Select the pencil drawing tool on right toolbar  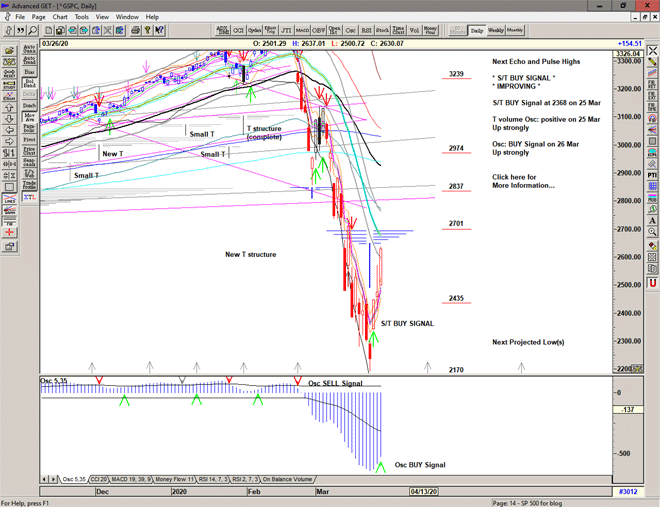[652, 62]
